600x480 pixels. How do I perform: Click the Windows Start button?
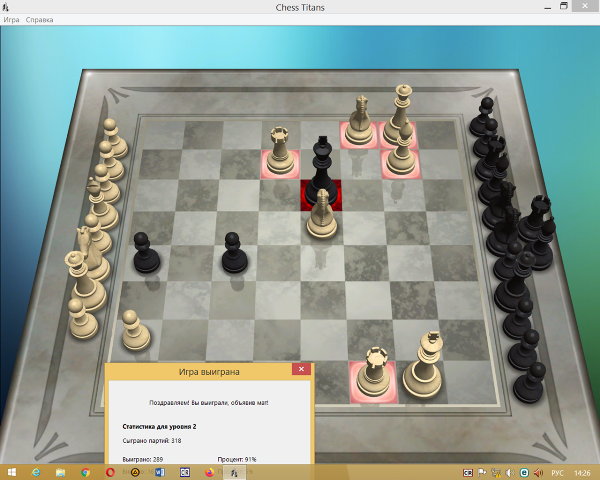tap(11, 472)
